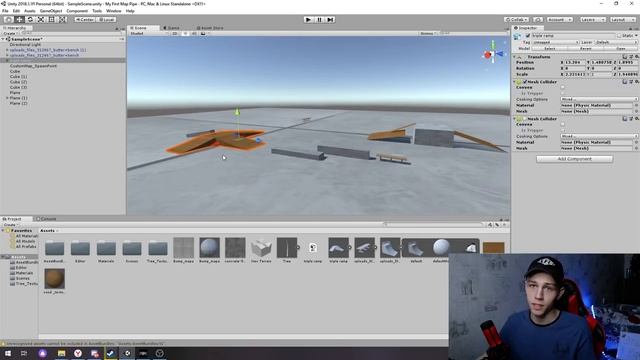Toggle the Static checkbox
This screenshot has width=640, height=360.
(x=619, y=36)
